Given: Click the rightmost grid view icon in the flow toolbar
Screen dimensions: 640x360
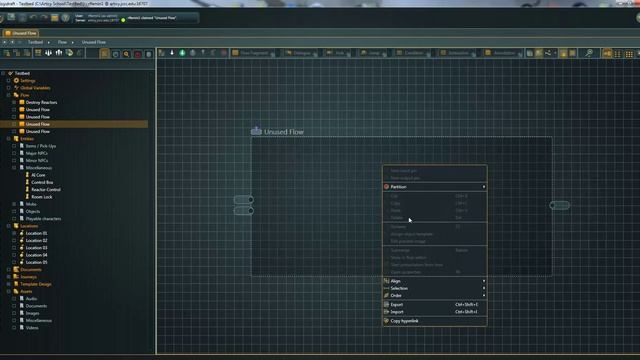Looking at the screenshot, I should (629, 53).
